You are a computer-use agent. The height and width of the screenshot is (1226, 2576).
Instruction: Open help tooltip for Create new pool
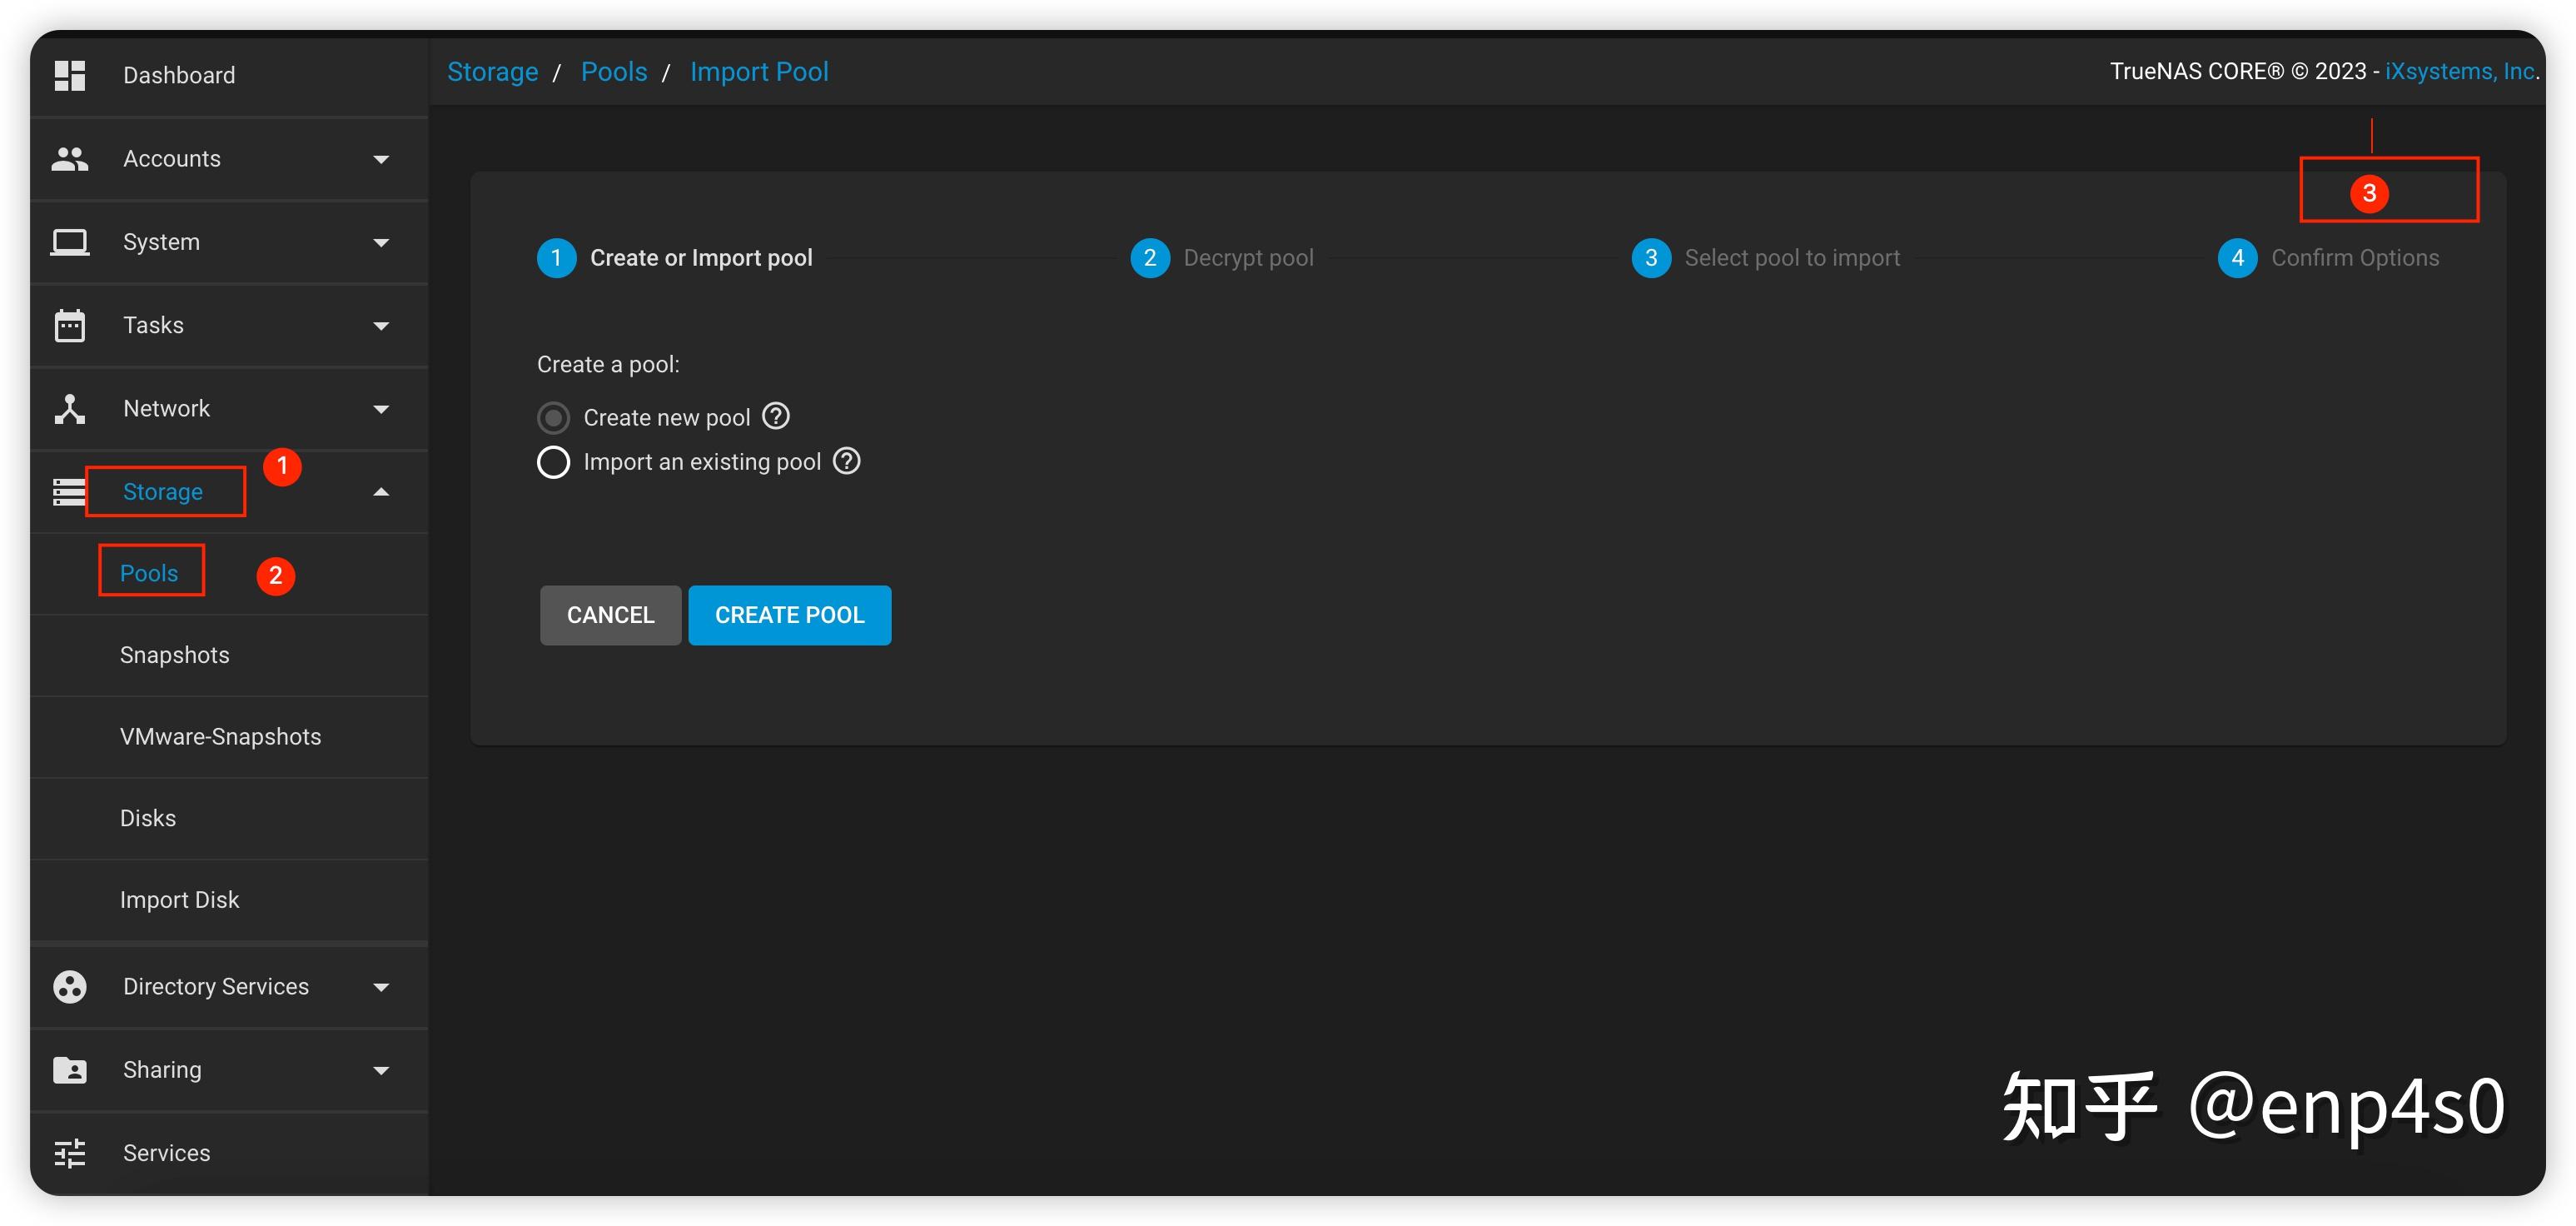point(776,415)
